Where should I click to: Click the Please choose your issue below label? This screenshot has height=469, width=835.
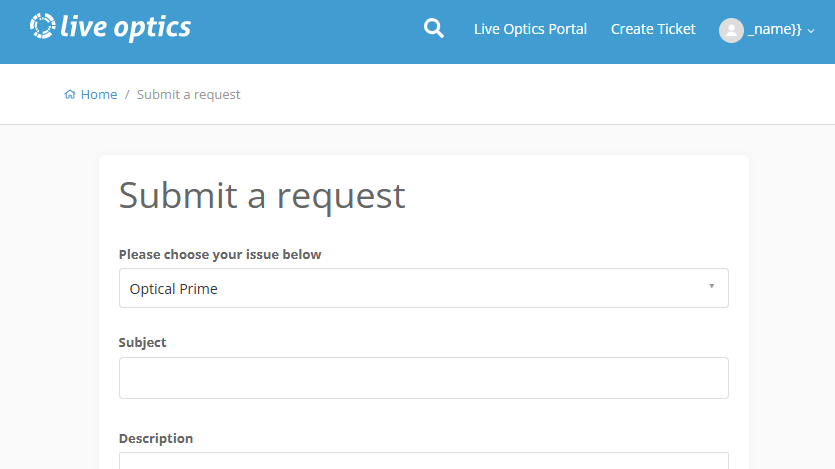pos(220,254)
